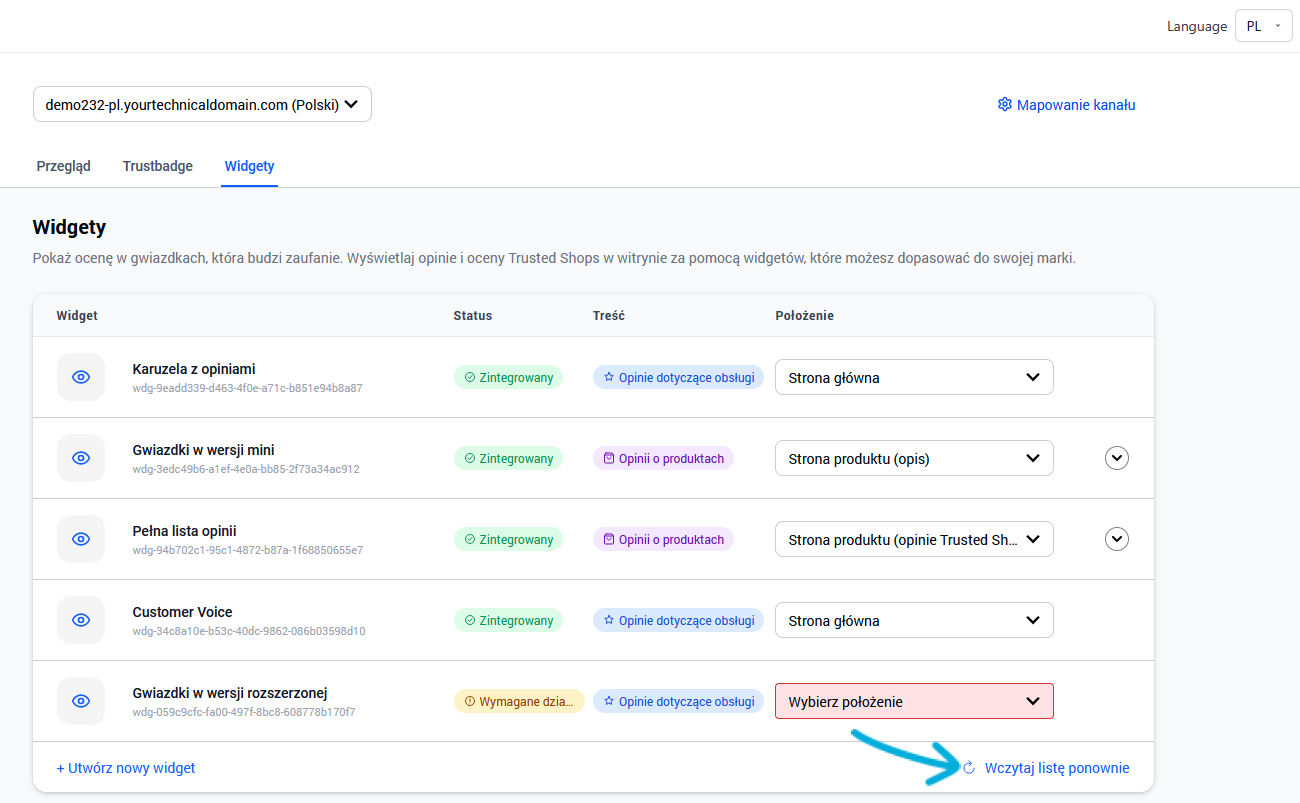The image size is (1300, 803).
Task: Click the Wymagane dzia... warning badge
Action: click(x=519, y=701)
